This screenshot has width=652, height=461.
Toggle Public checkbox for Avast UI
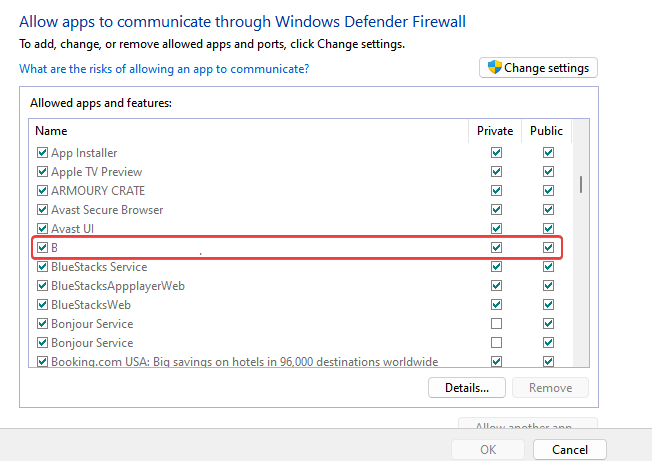(548, 229)
